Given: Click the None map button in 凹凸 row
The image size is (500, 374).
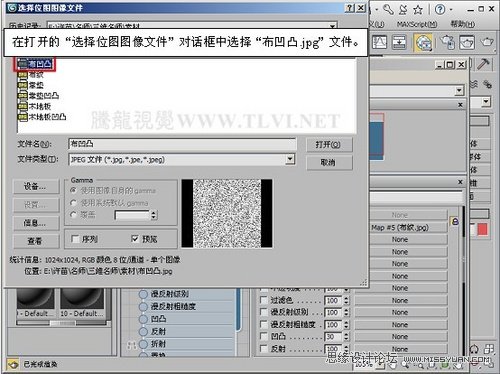Looking at the screenshot, I should tap(400, 337).
